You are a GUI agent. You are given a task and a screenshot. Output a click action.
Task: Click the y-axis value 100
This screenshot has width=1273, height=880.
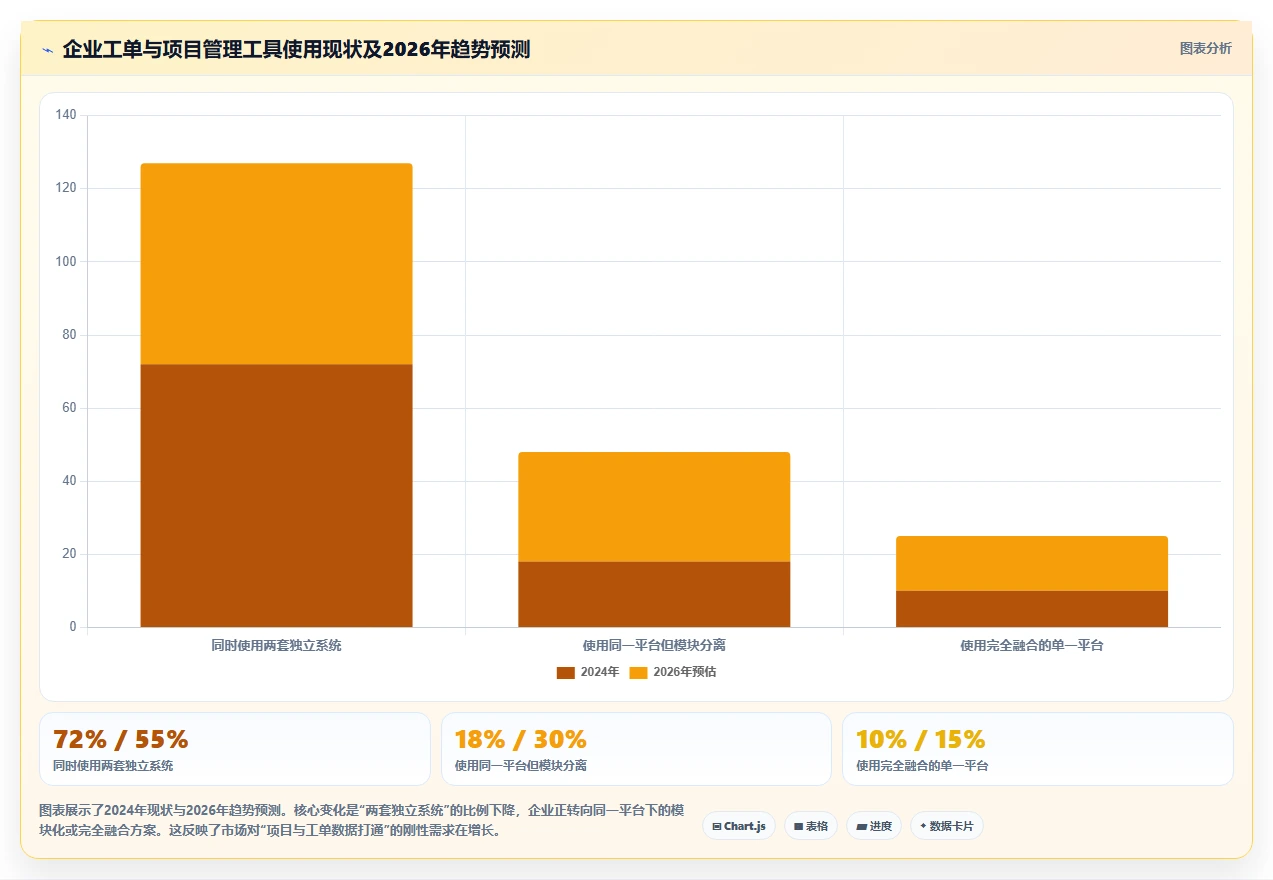tap(66, 262)
